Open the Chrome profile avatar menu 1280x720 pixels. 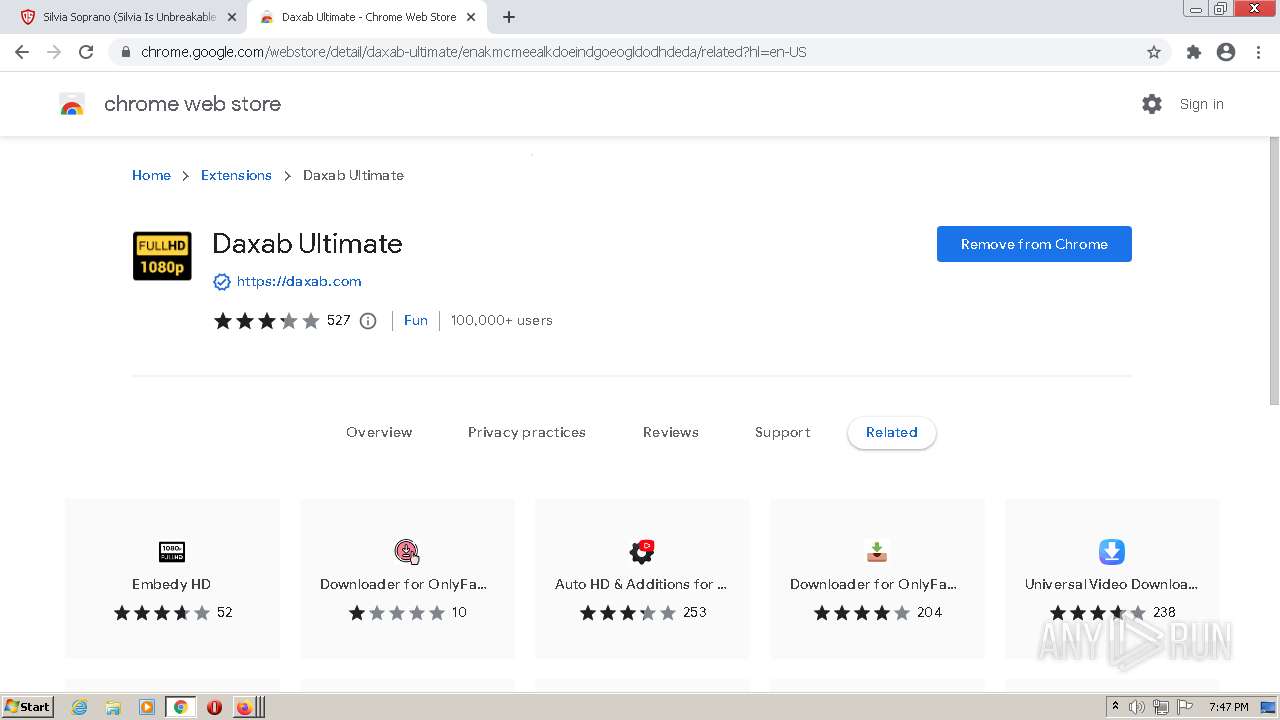(1226, 52)
